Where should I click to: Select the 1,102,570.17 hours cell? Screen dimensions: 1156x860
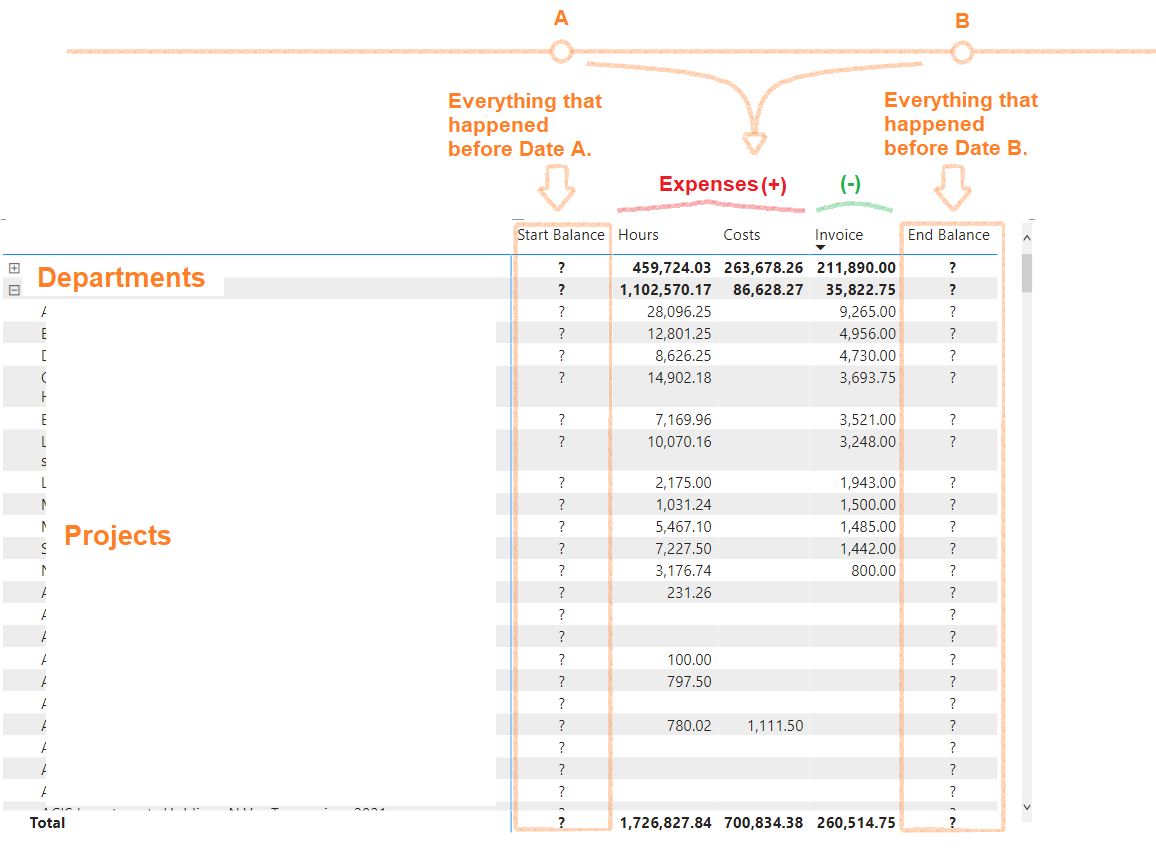(665, 290)
